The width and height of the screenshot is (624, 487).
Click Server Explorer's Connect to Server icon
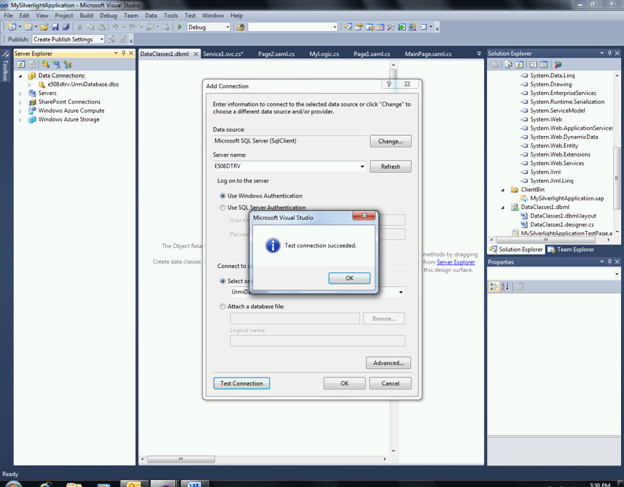coord(57,64)
